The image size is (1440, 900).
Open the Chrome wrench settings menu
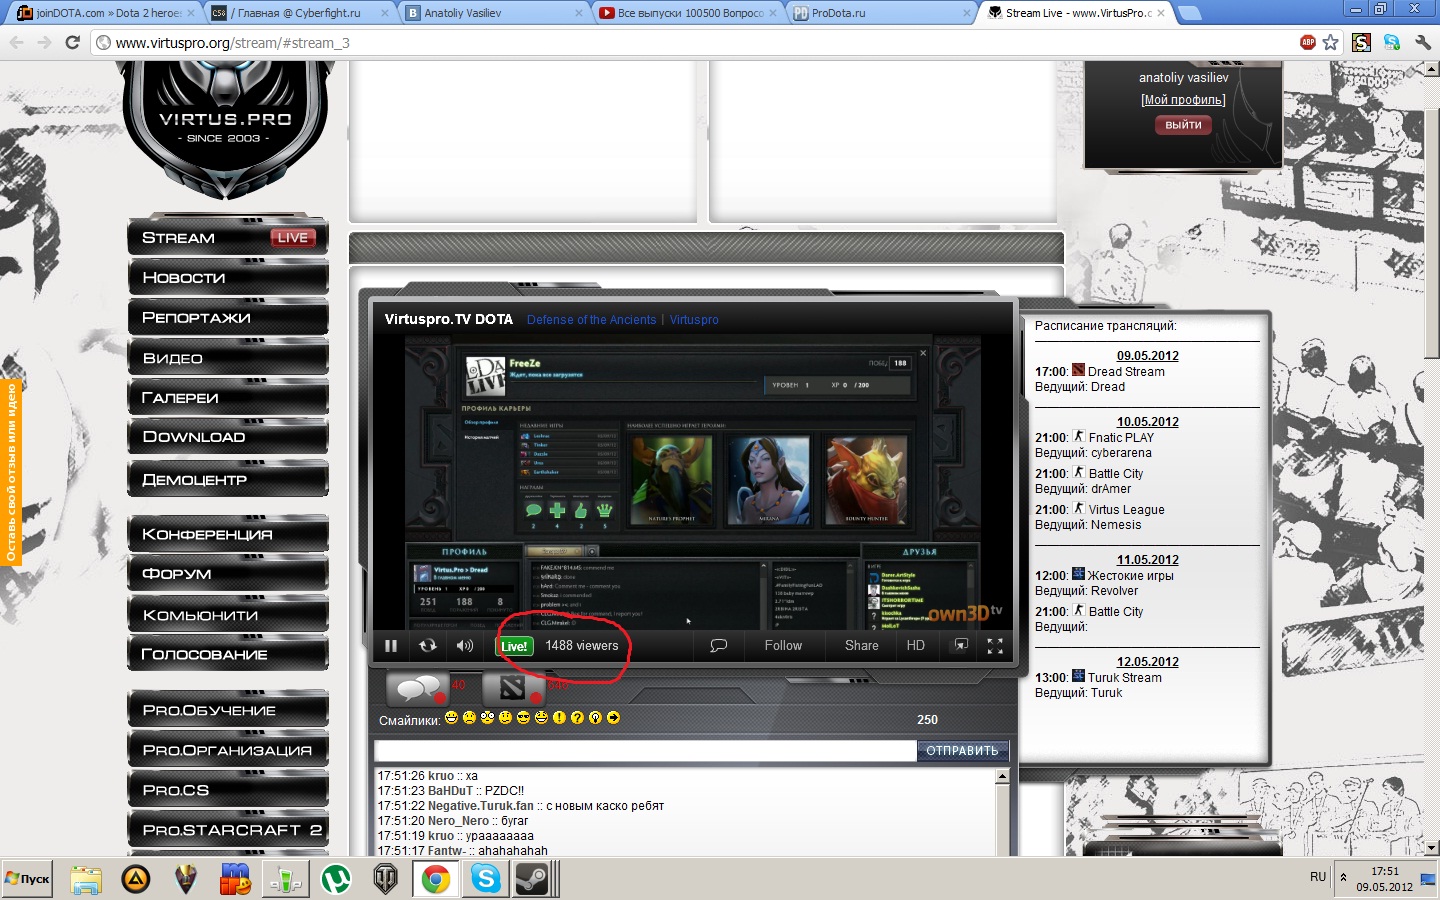pos(1423,42)
